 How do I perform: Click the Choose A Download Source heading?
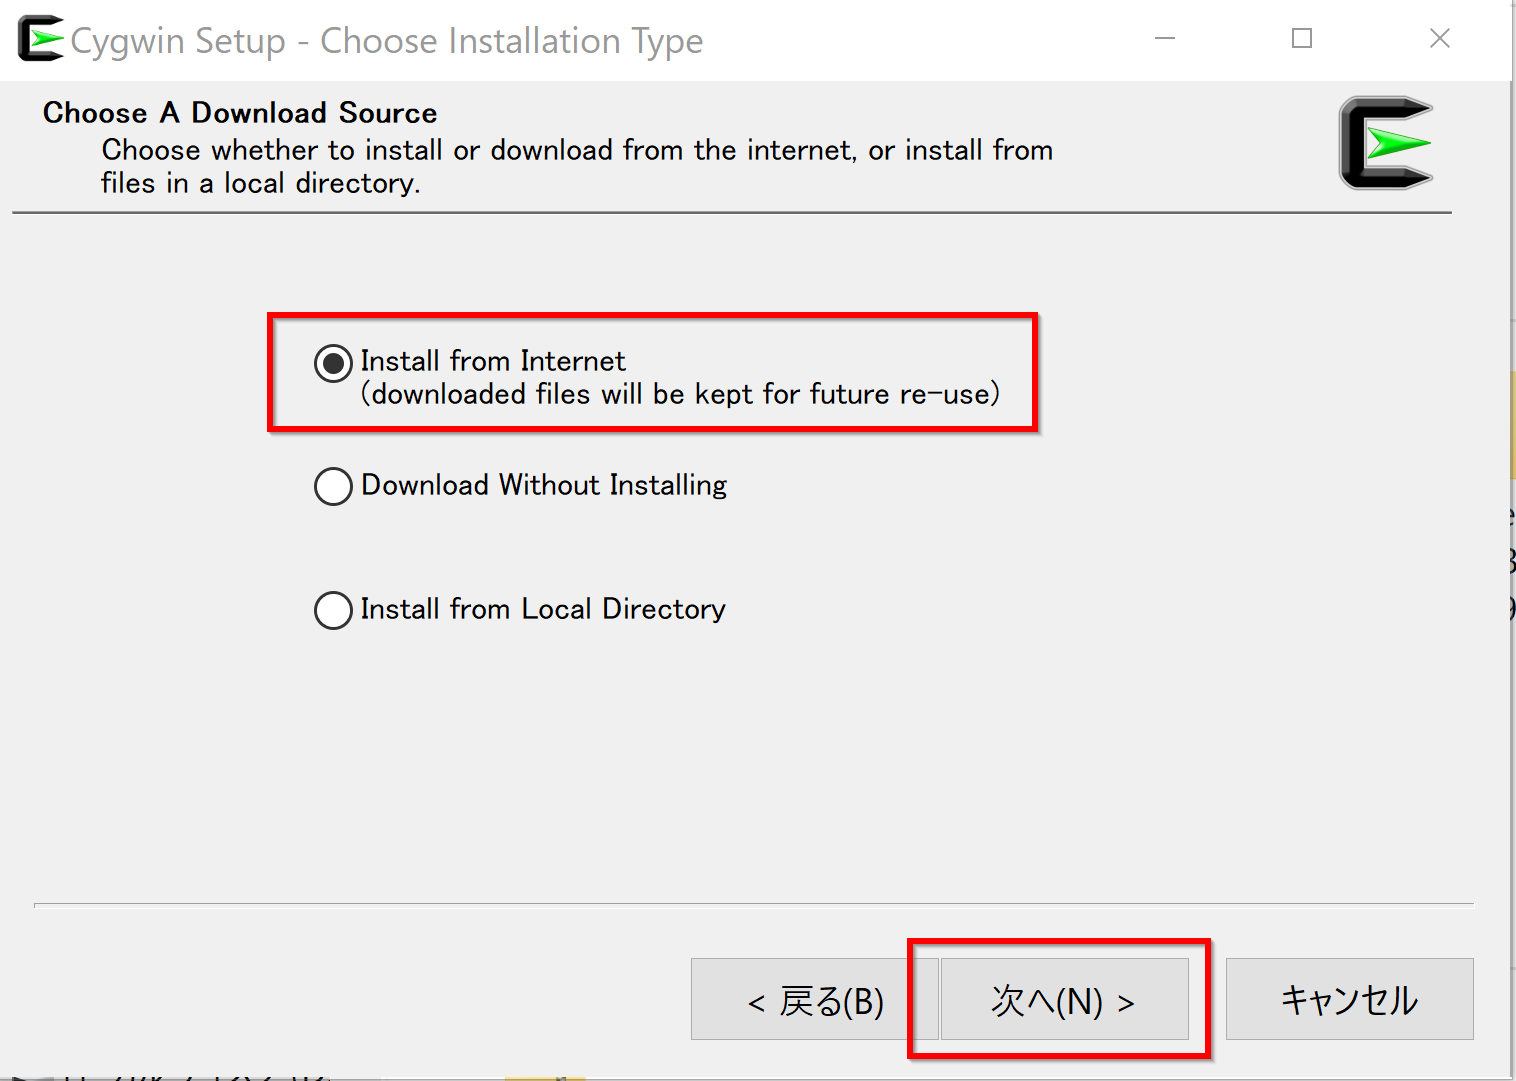pyautogui.click(x=240, y=113)
